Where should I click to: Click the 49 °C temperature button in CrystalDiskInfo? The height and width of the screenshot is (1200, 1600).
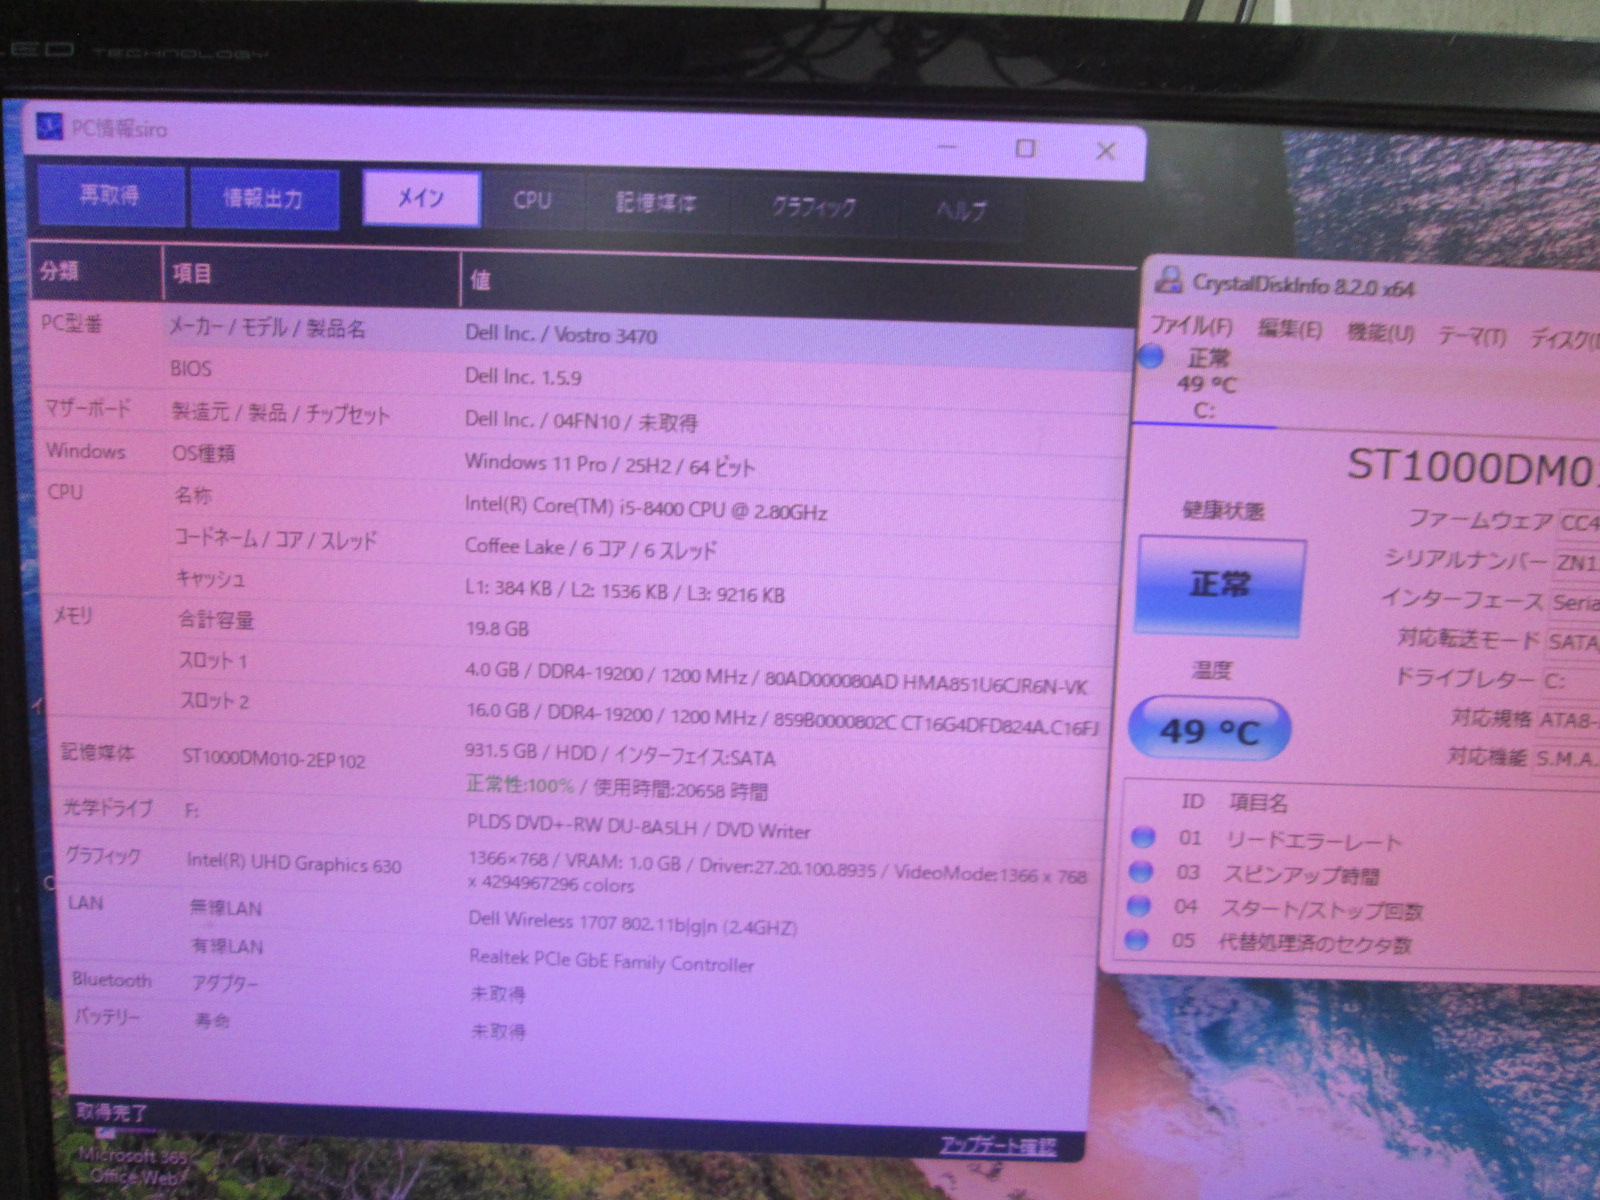(1209, 730)
